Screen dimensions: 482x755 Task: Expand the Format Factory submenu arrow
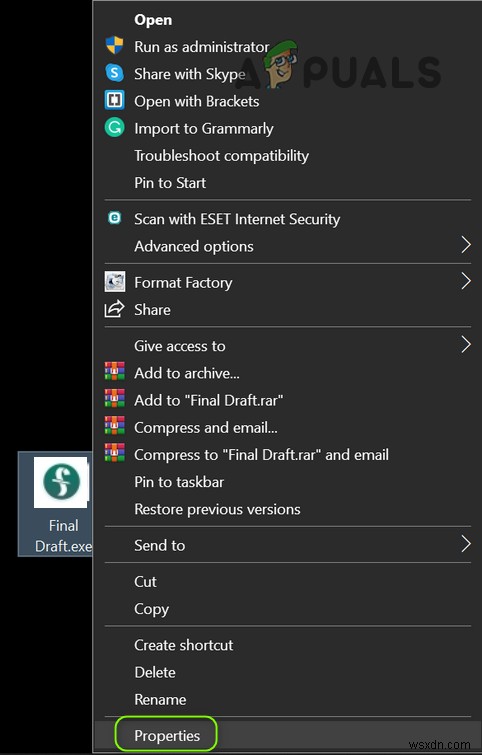(x=466, y=281)
